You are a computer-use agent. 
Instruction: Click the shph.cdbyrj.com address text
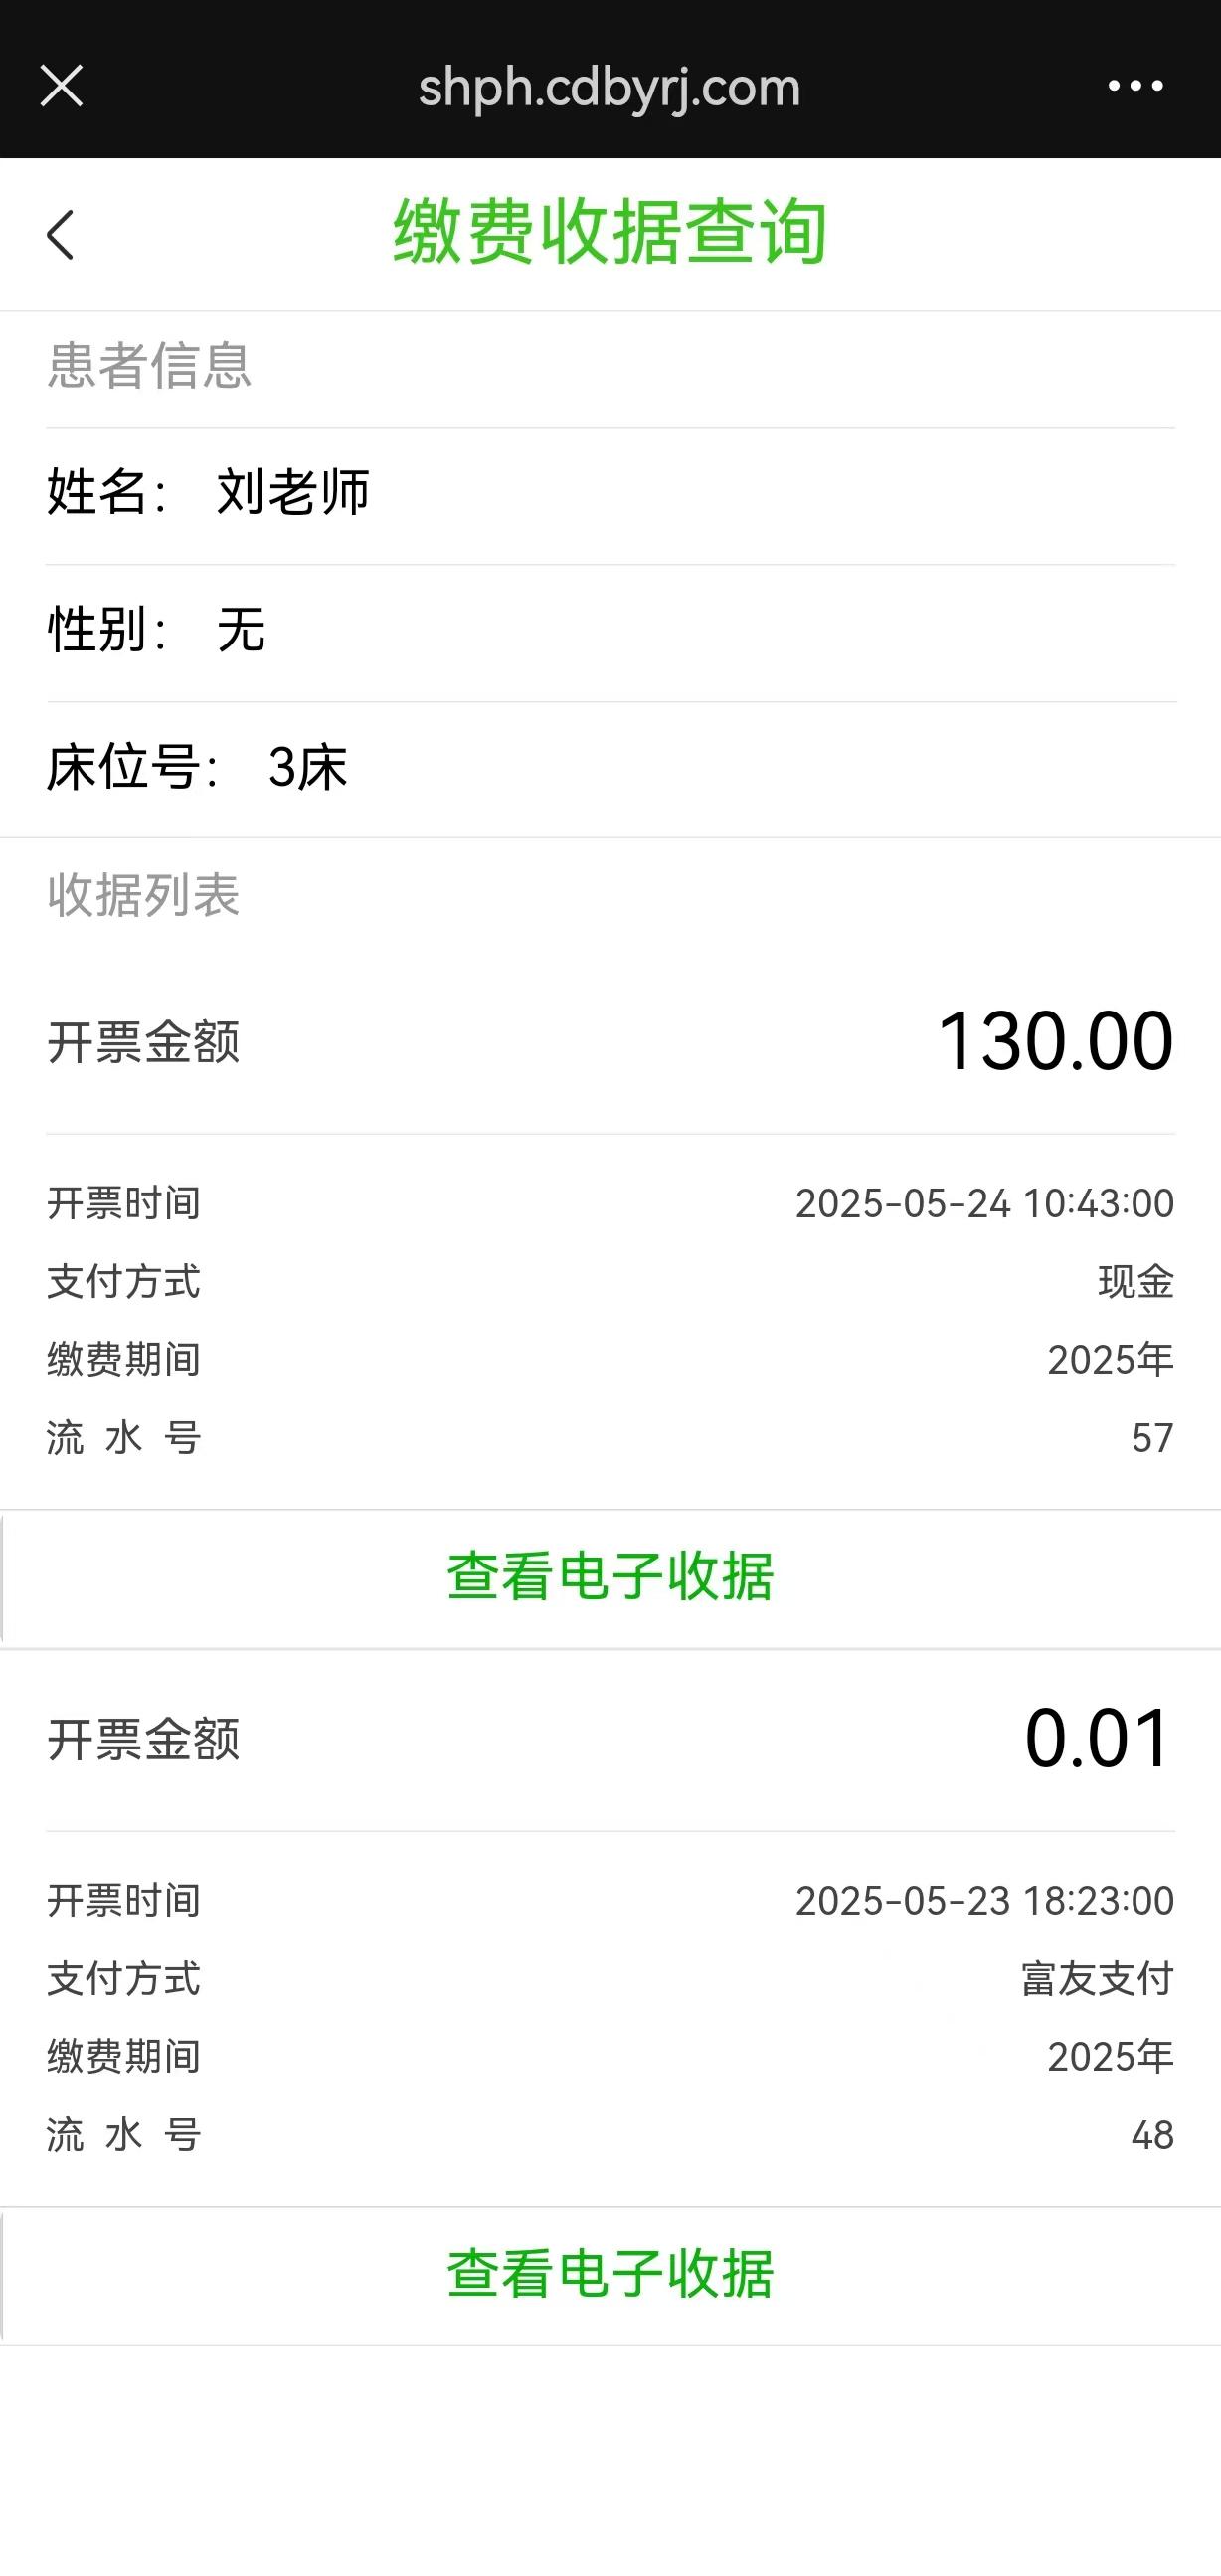[609, 88]
